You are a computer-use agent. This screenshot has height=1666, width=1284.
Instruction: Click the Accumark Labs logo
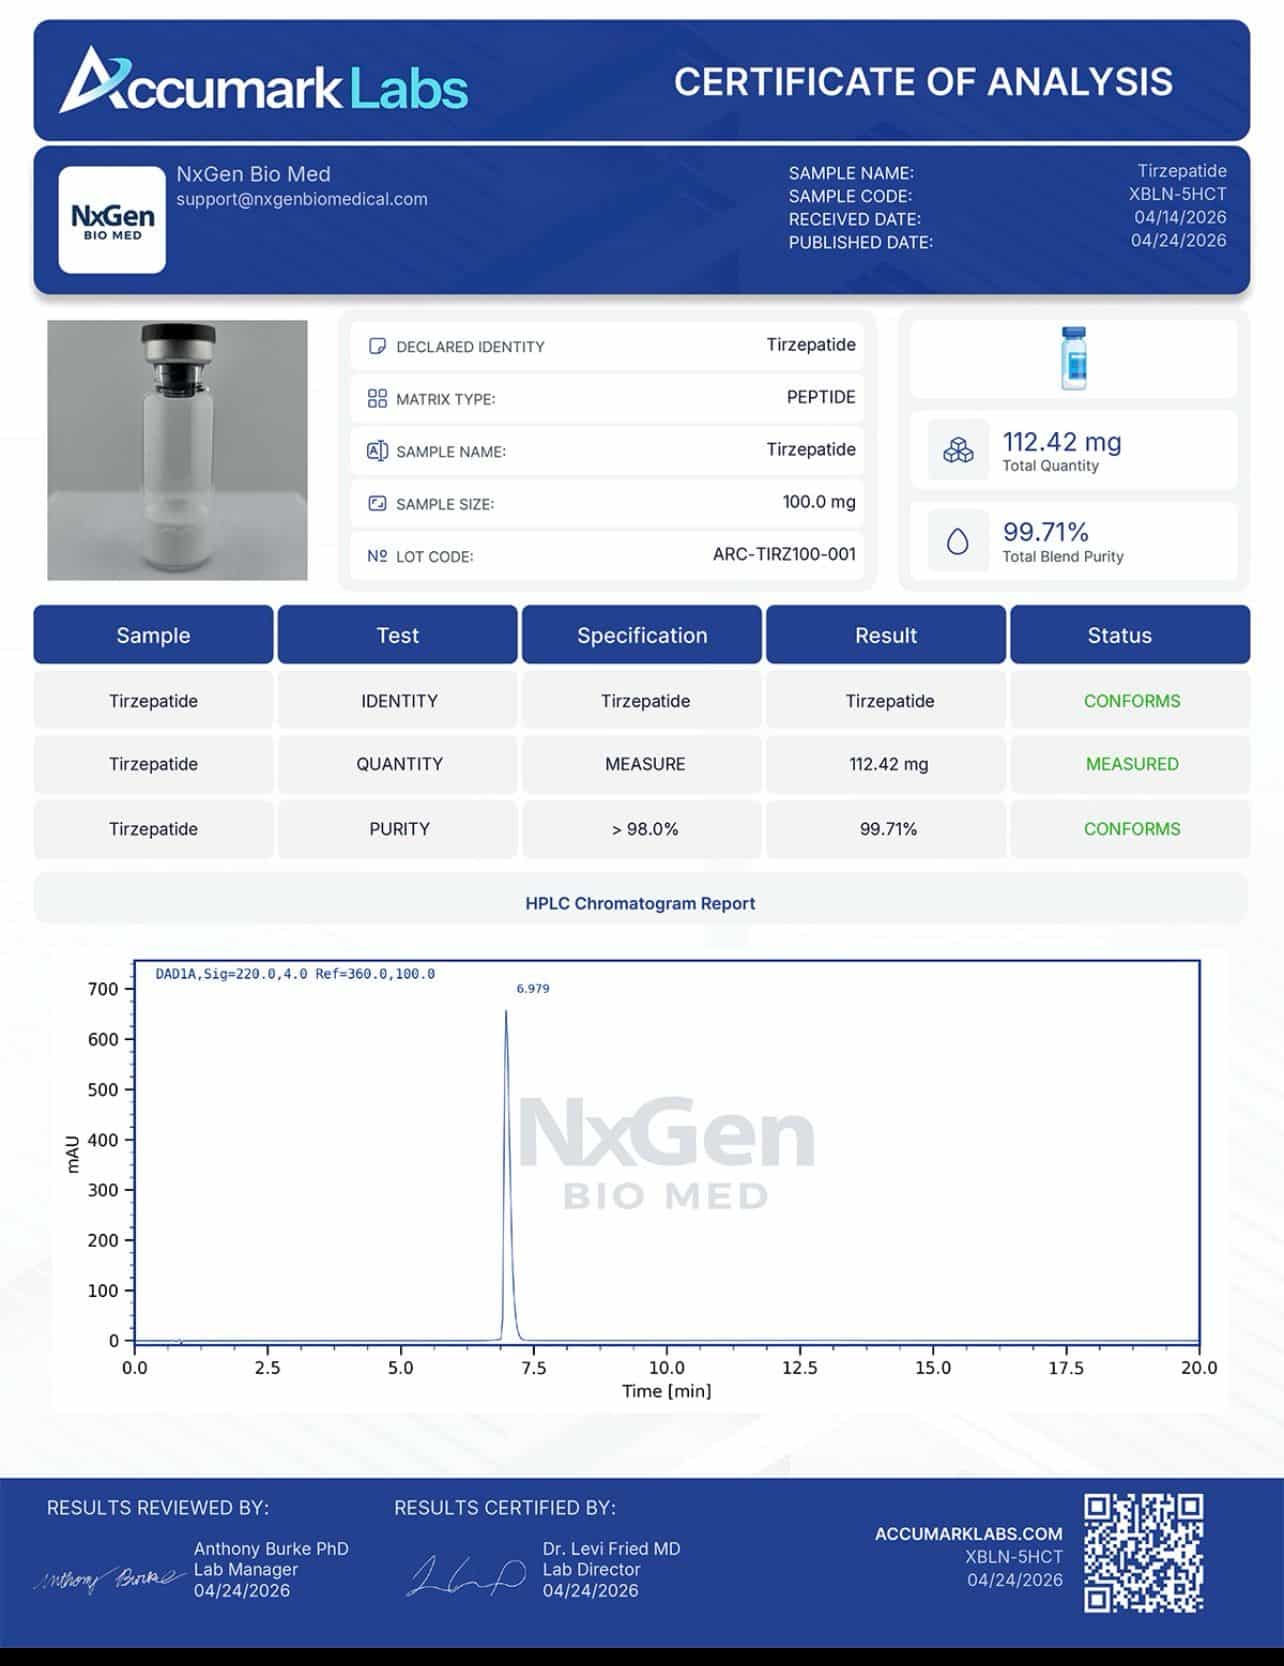(263, 81)
